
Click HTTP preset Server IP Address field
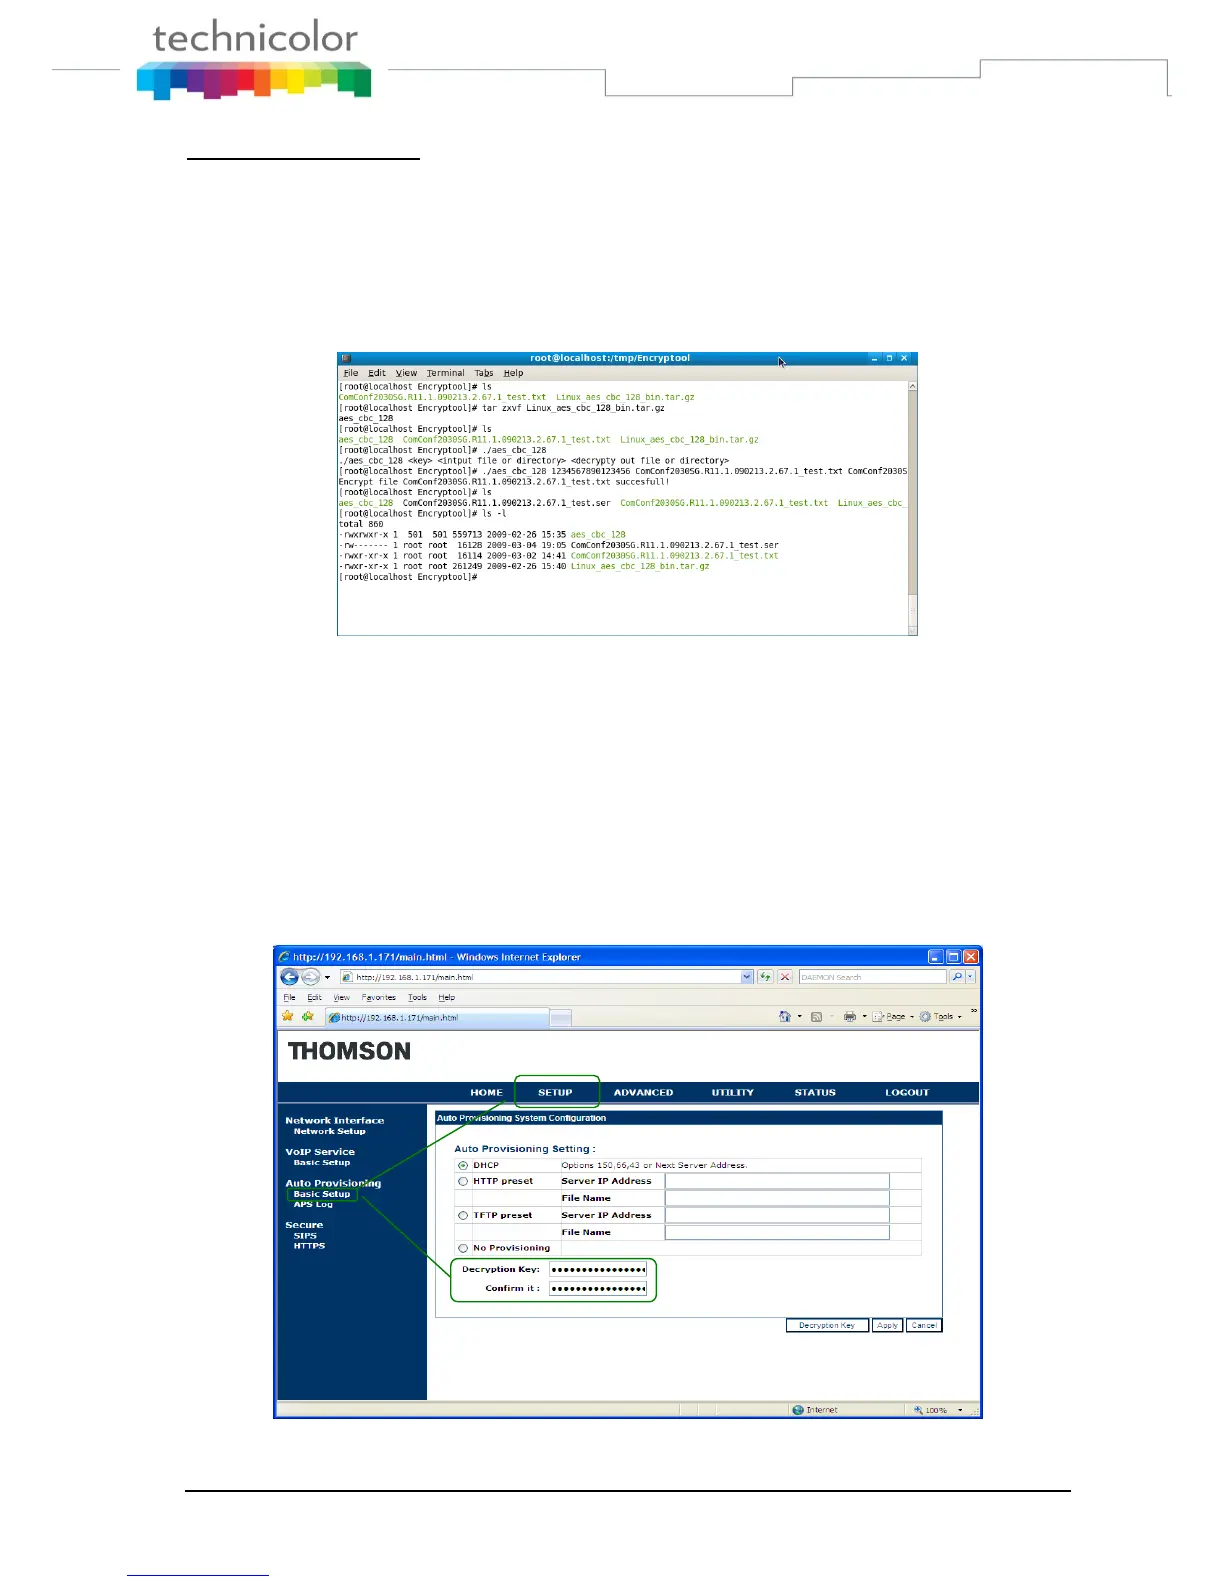click(x=777, y=1182)
